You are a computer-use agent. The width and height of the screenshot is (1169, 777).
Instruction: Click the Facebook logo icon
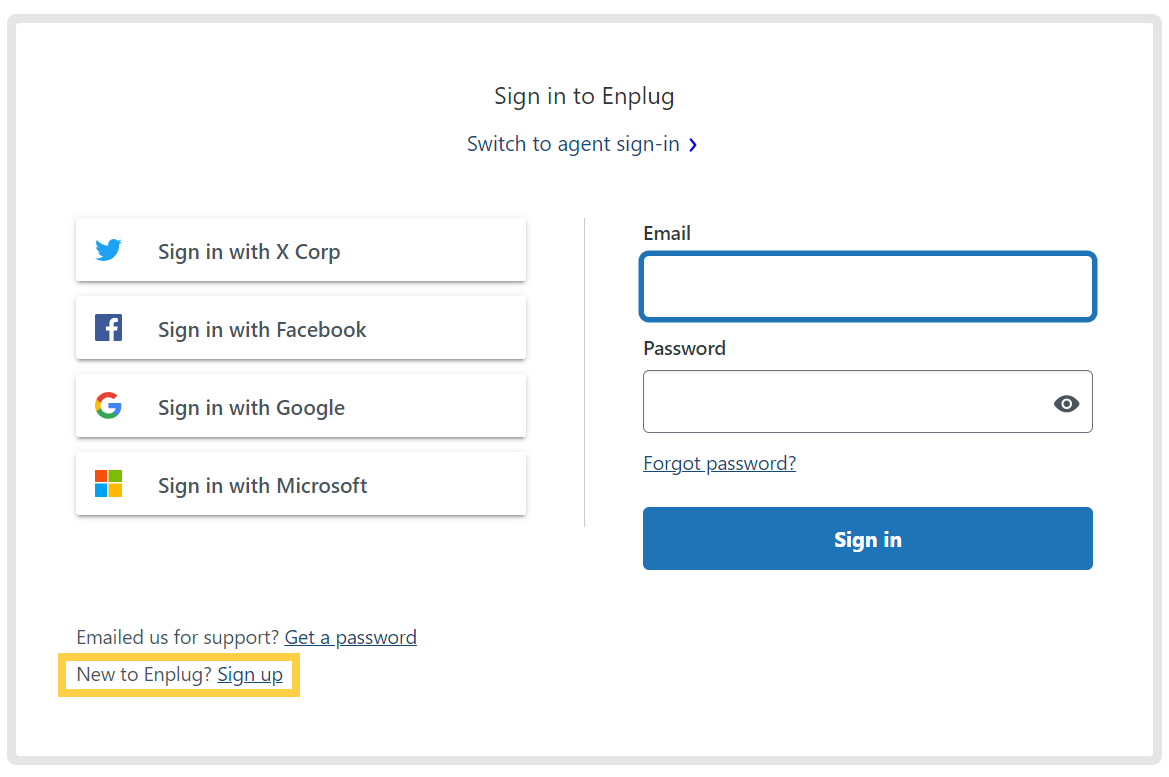click(108, 328)
